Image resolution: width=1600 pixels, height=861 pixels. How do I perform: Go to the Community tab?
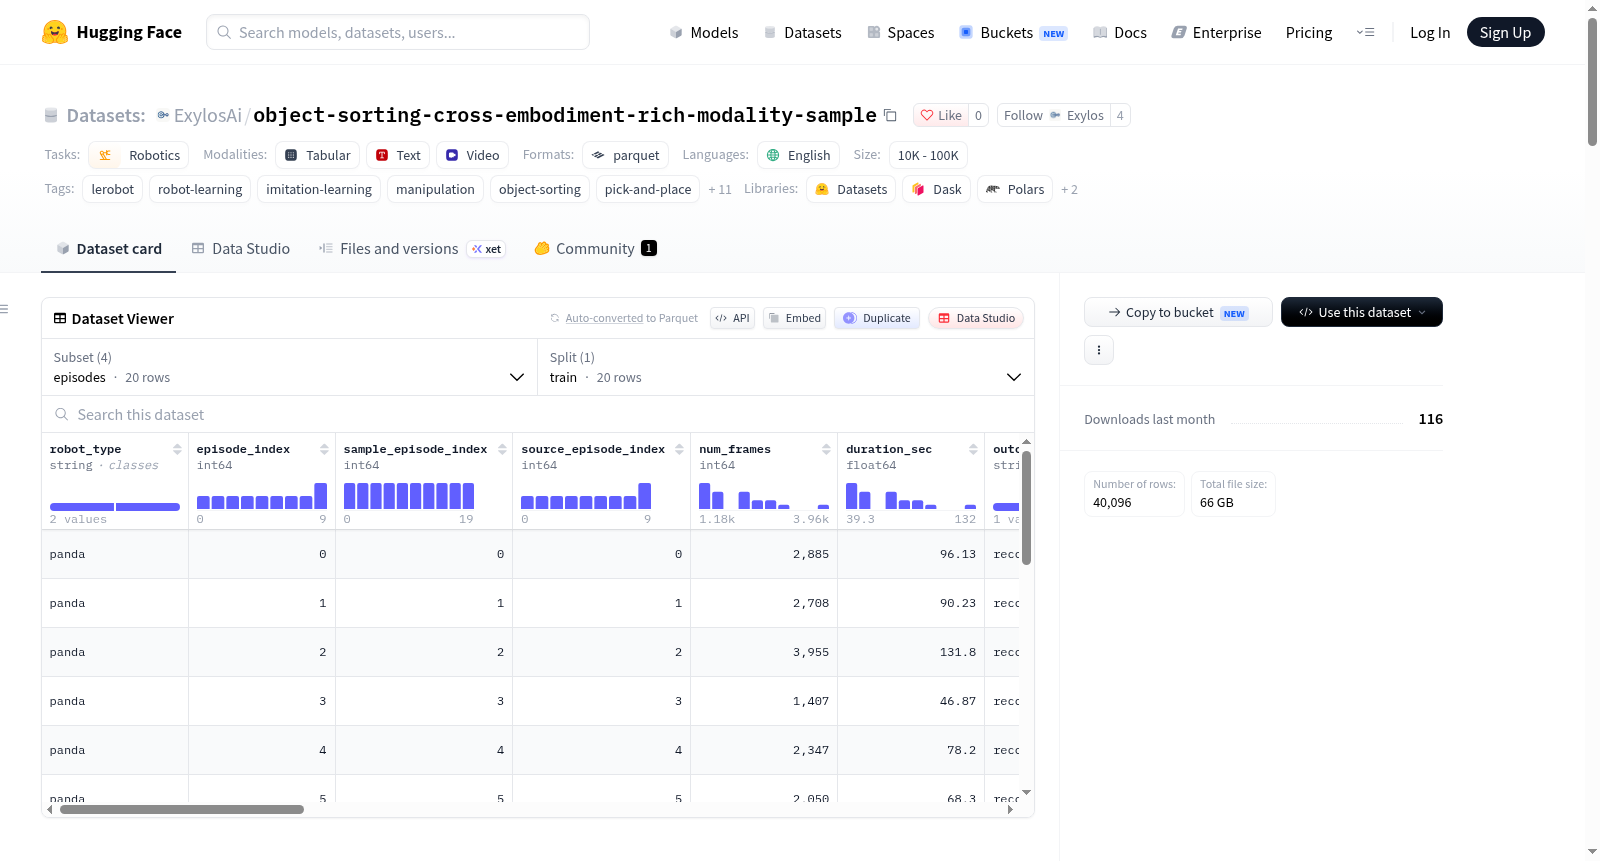595,249
